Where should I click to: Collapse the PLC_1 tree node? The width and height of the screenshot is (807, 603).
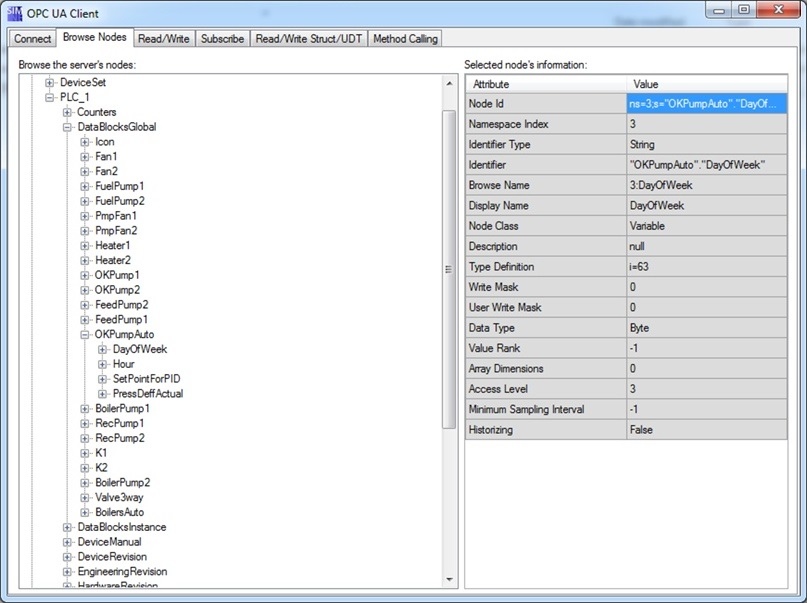click(49, 97)
